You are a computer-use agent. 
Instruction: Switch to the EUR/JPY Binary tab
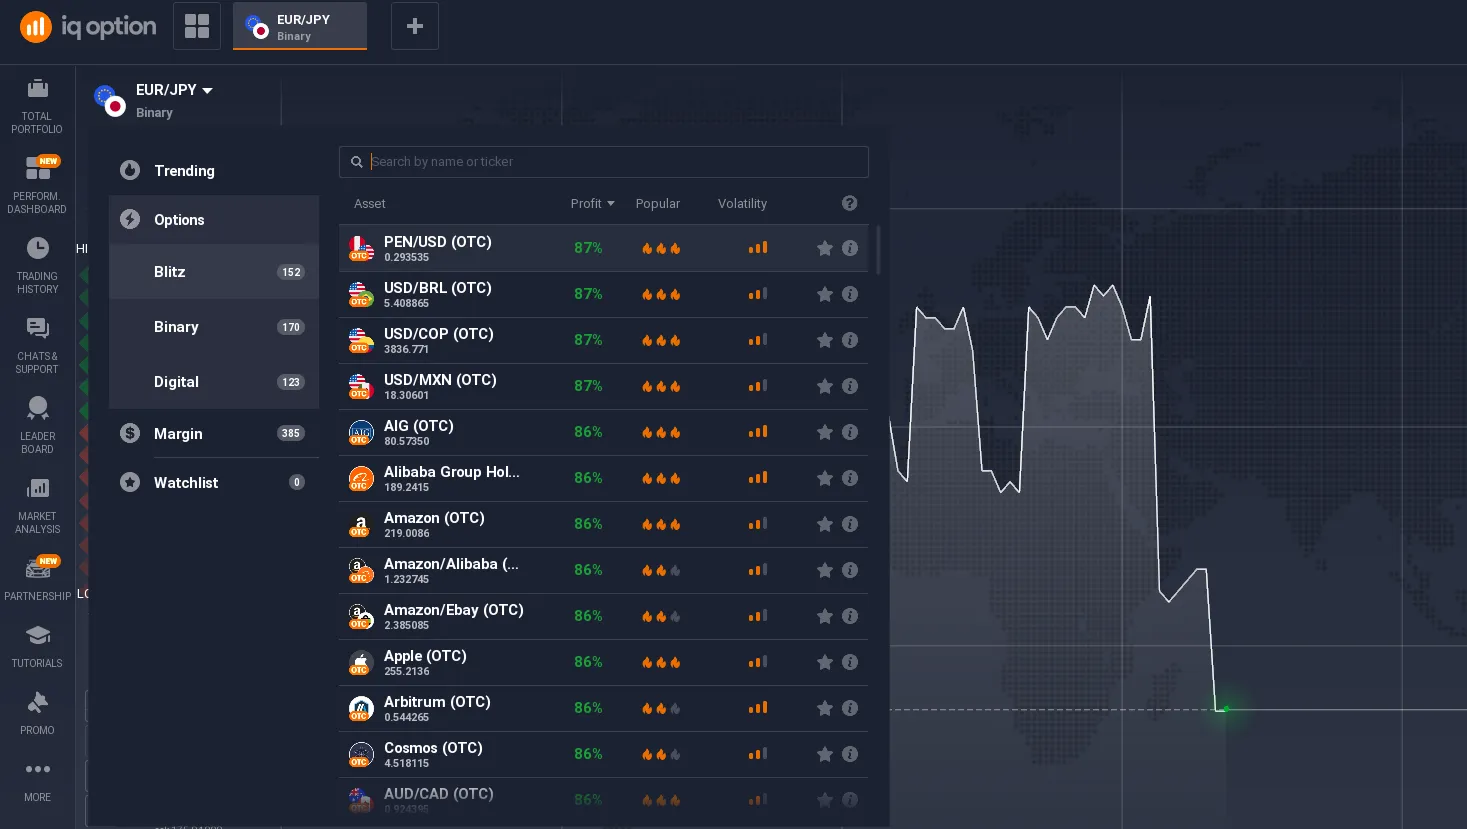point(300,27)
